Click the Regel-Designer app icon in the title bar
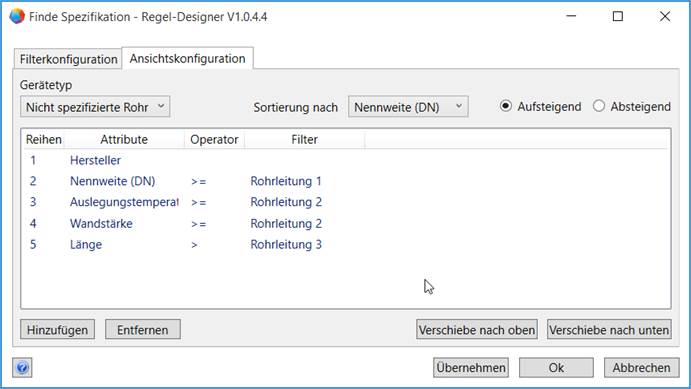Screen dimensions: 691x389 [17, 16]
